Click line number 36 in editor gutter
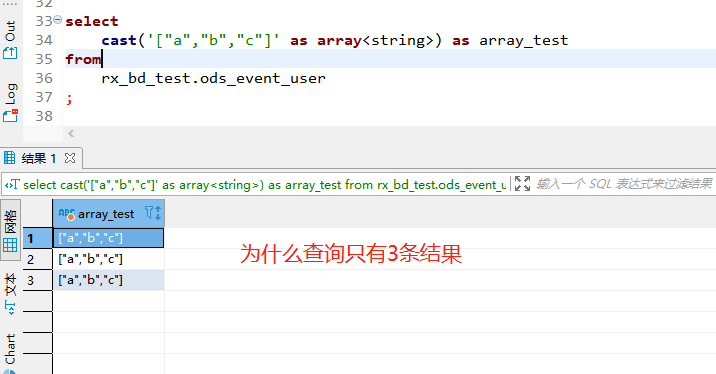716x374 pixels. [44, 78]
